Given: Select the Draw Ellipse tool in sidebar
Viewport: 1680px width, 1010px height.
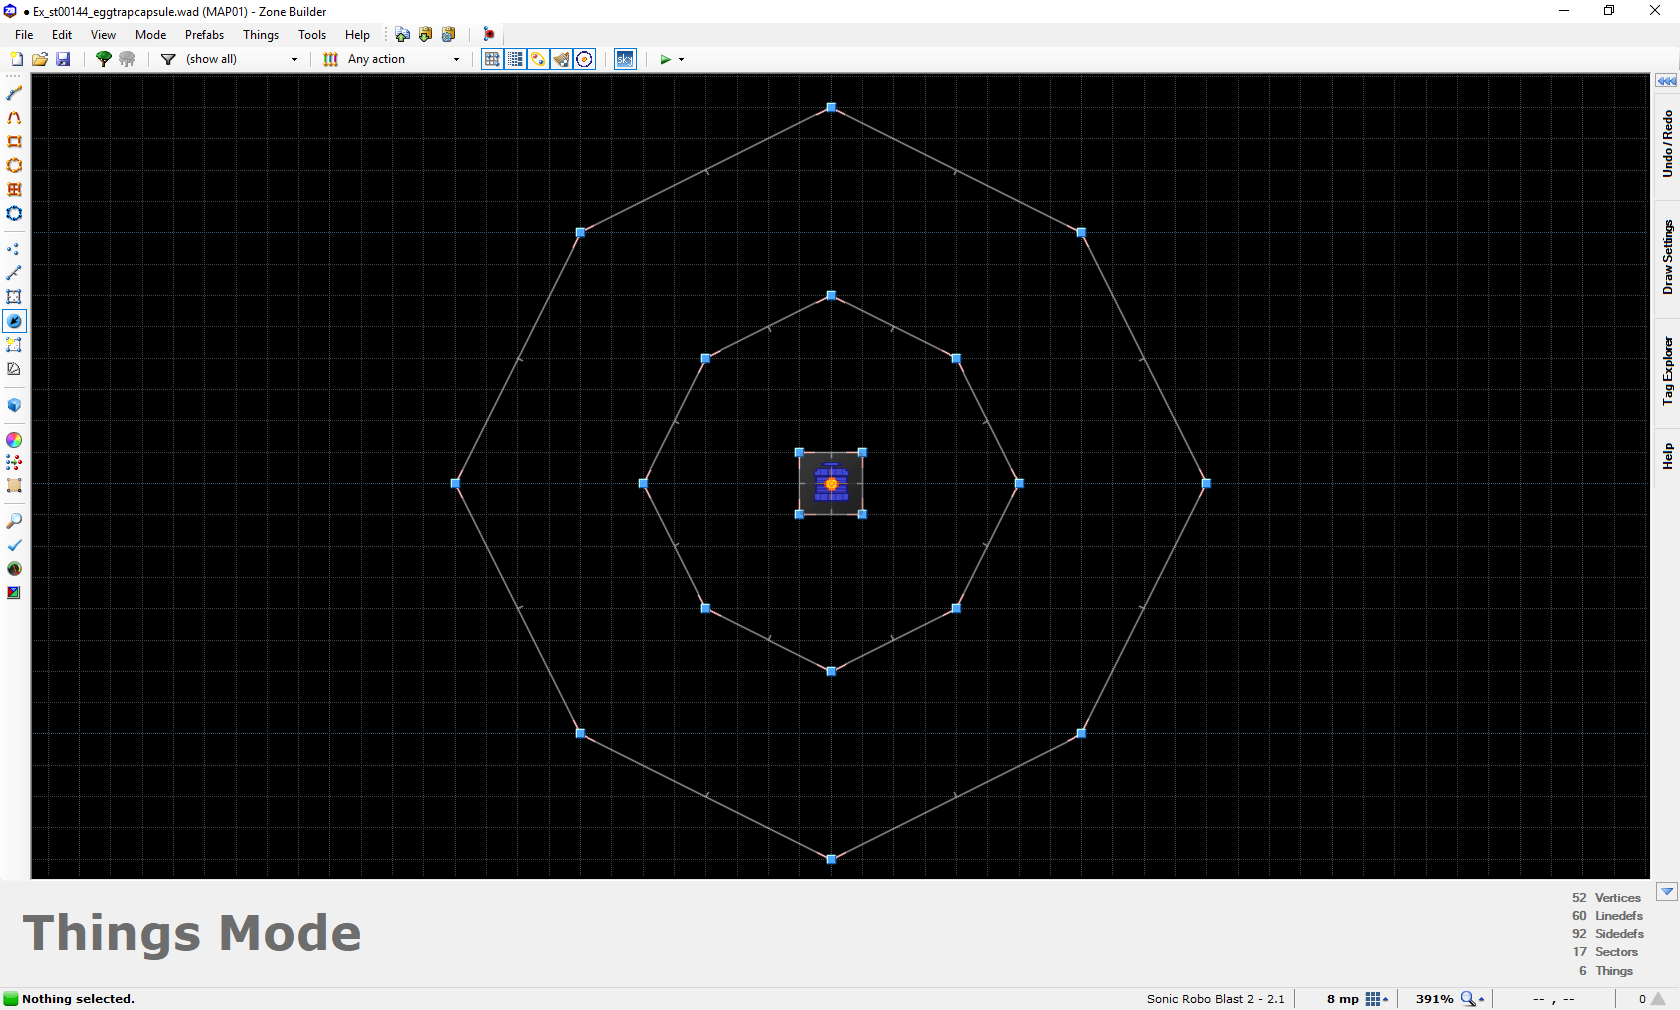Looking at the screenshot, I should pos(14,165).
